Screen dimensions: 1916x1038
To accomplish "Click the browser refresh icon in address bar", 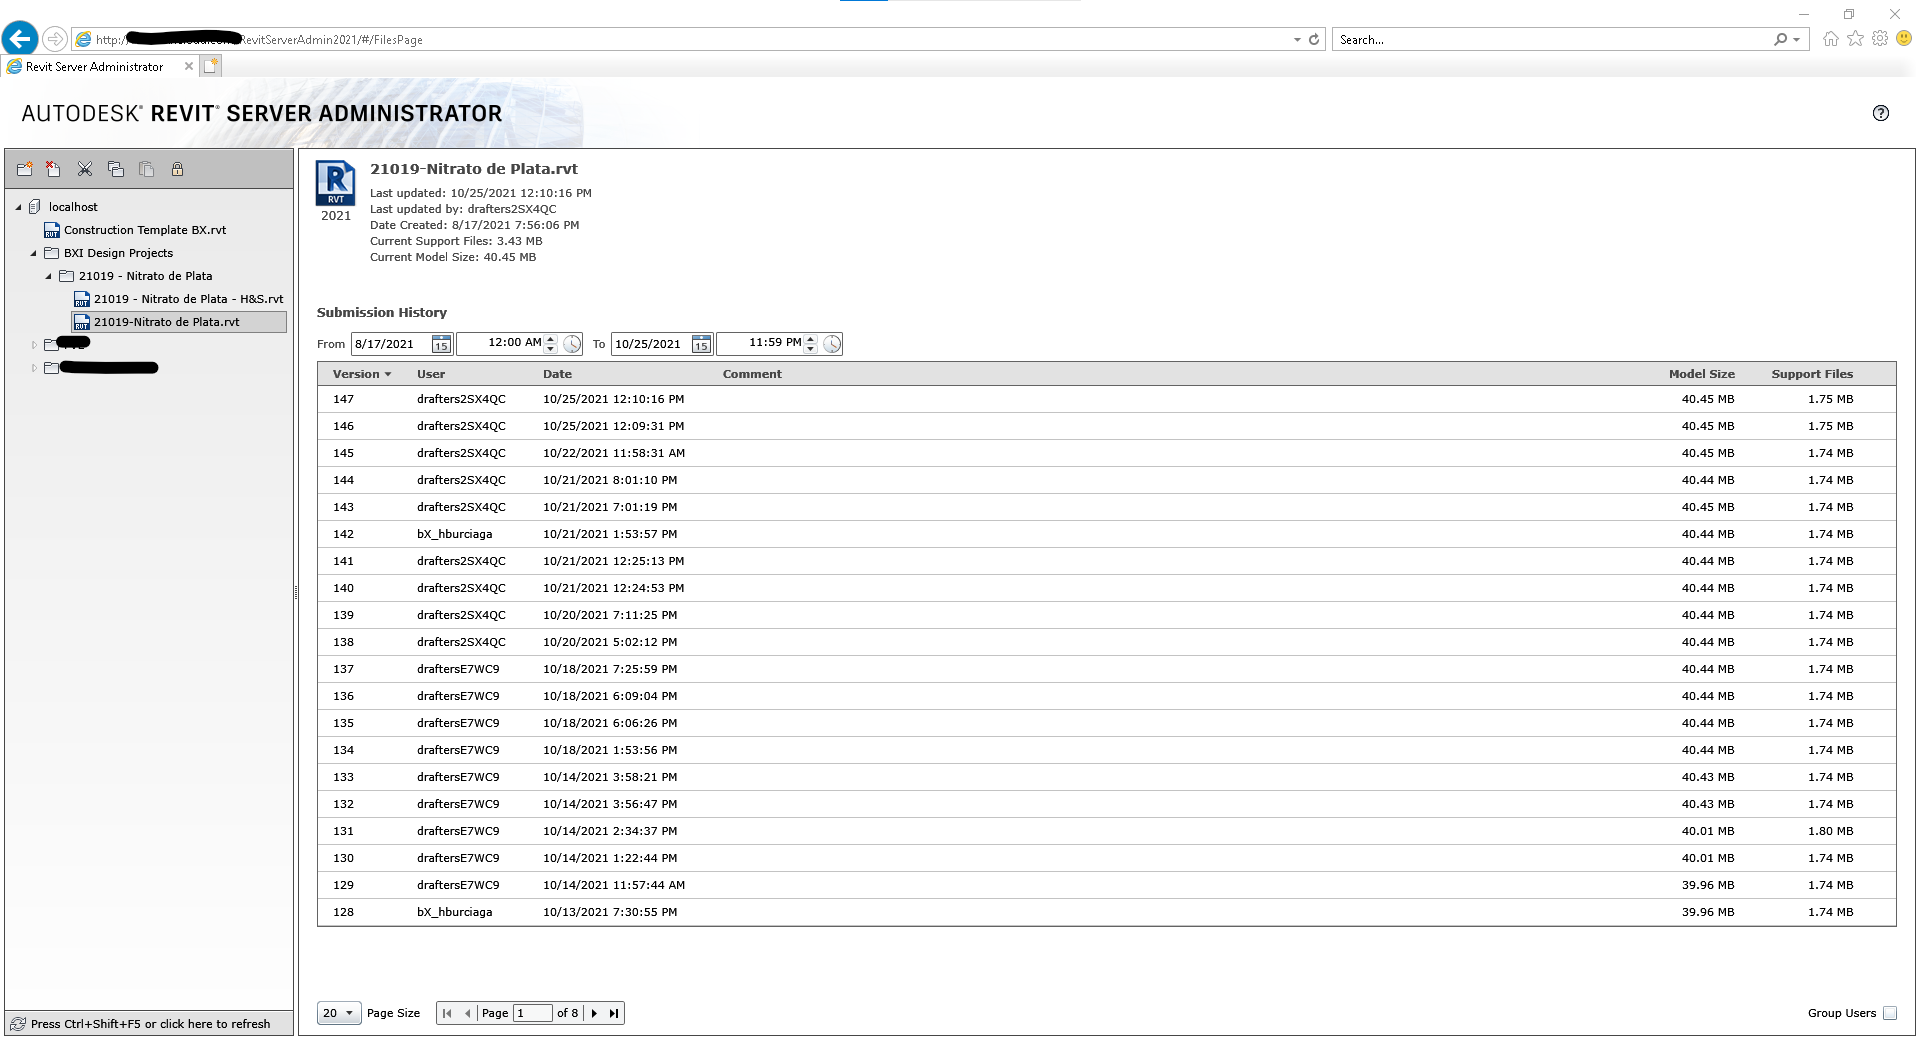I will (x=1314, y=40).
